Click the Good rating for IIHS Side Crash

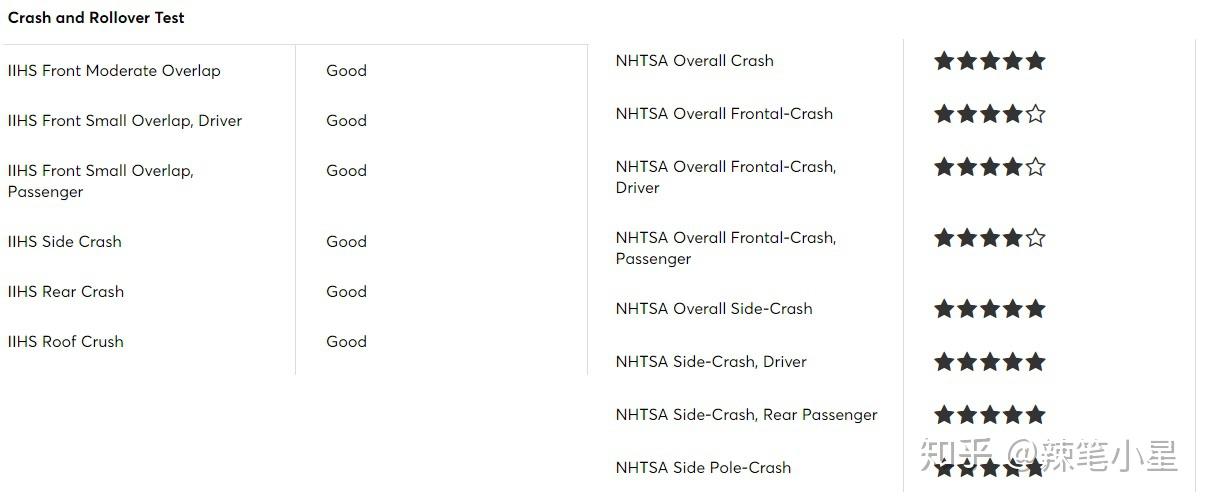point(346,242)
